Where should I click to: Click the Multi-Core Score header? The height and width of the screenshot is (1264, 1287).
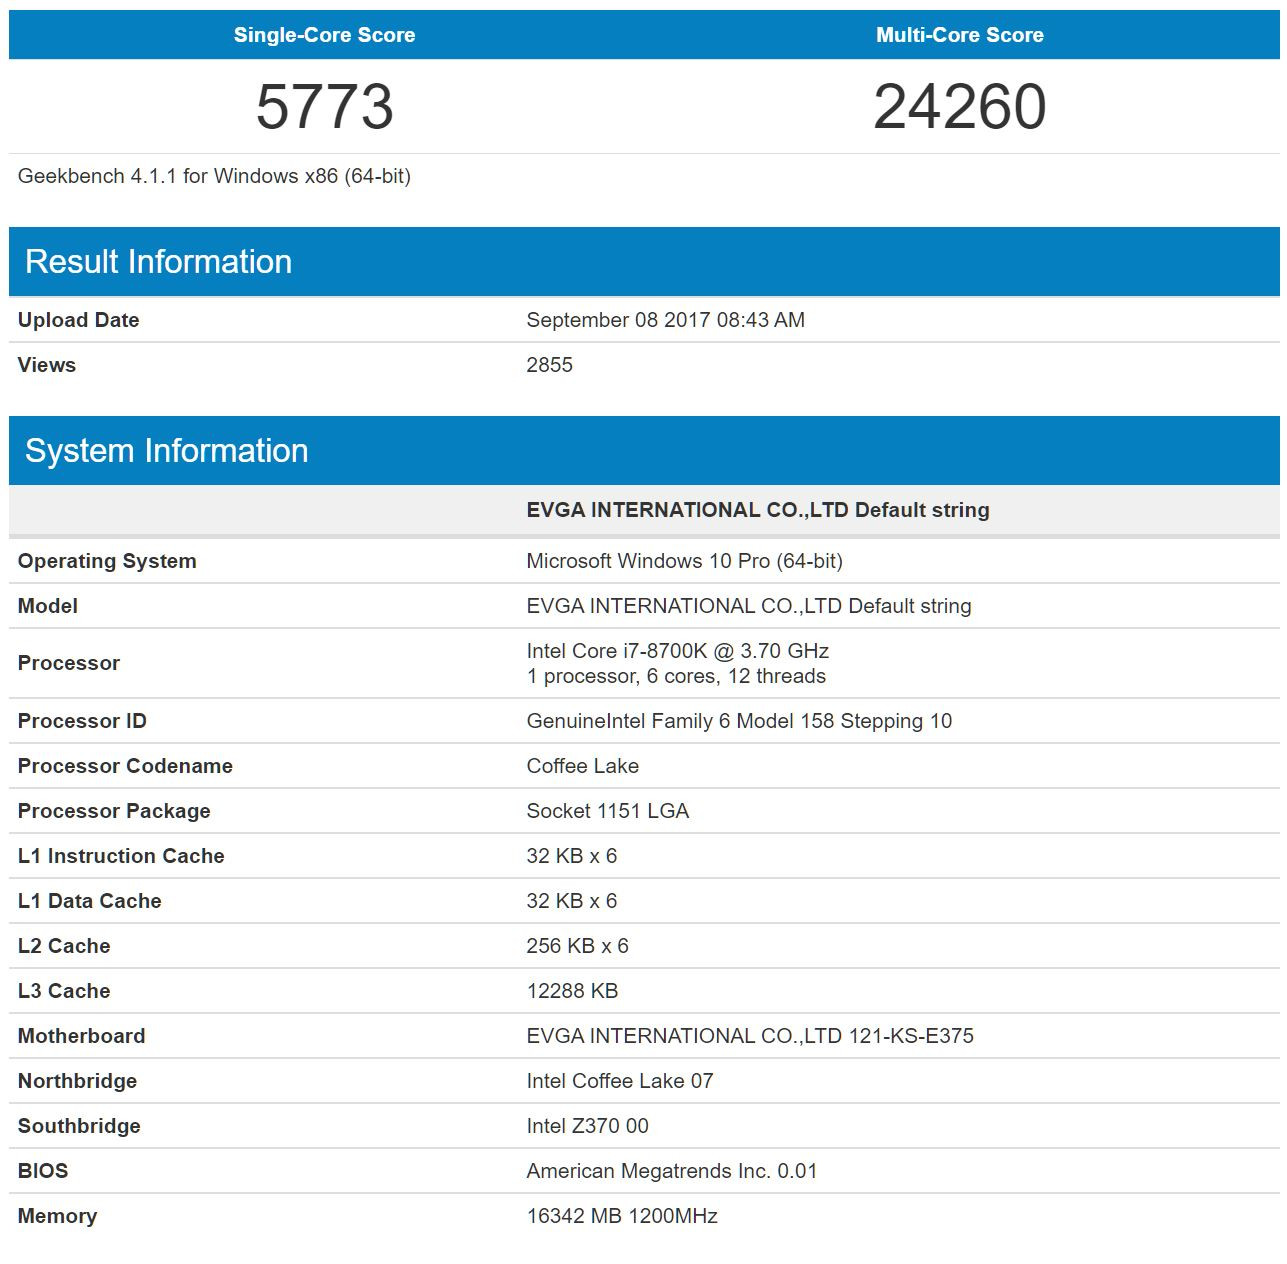(x=959, y=35)
